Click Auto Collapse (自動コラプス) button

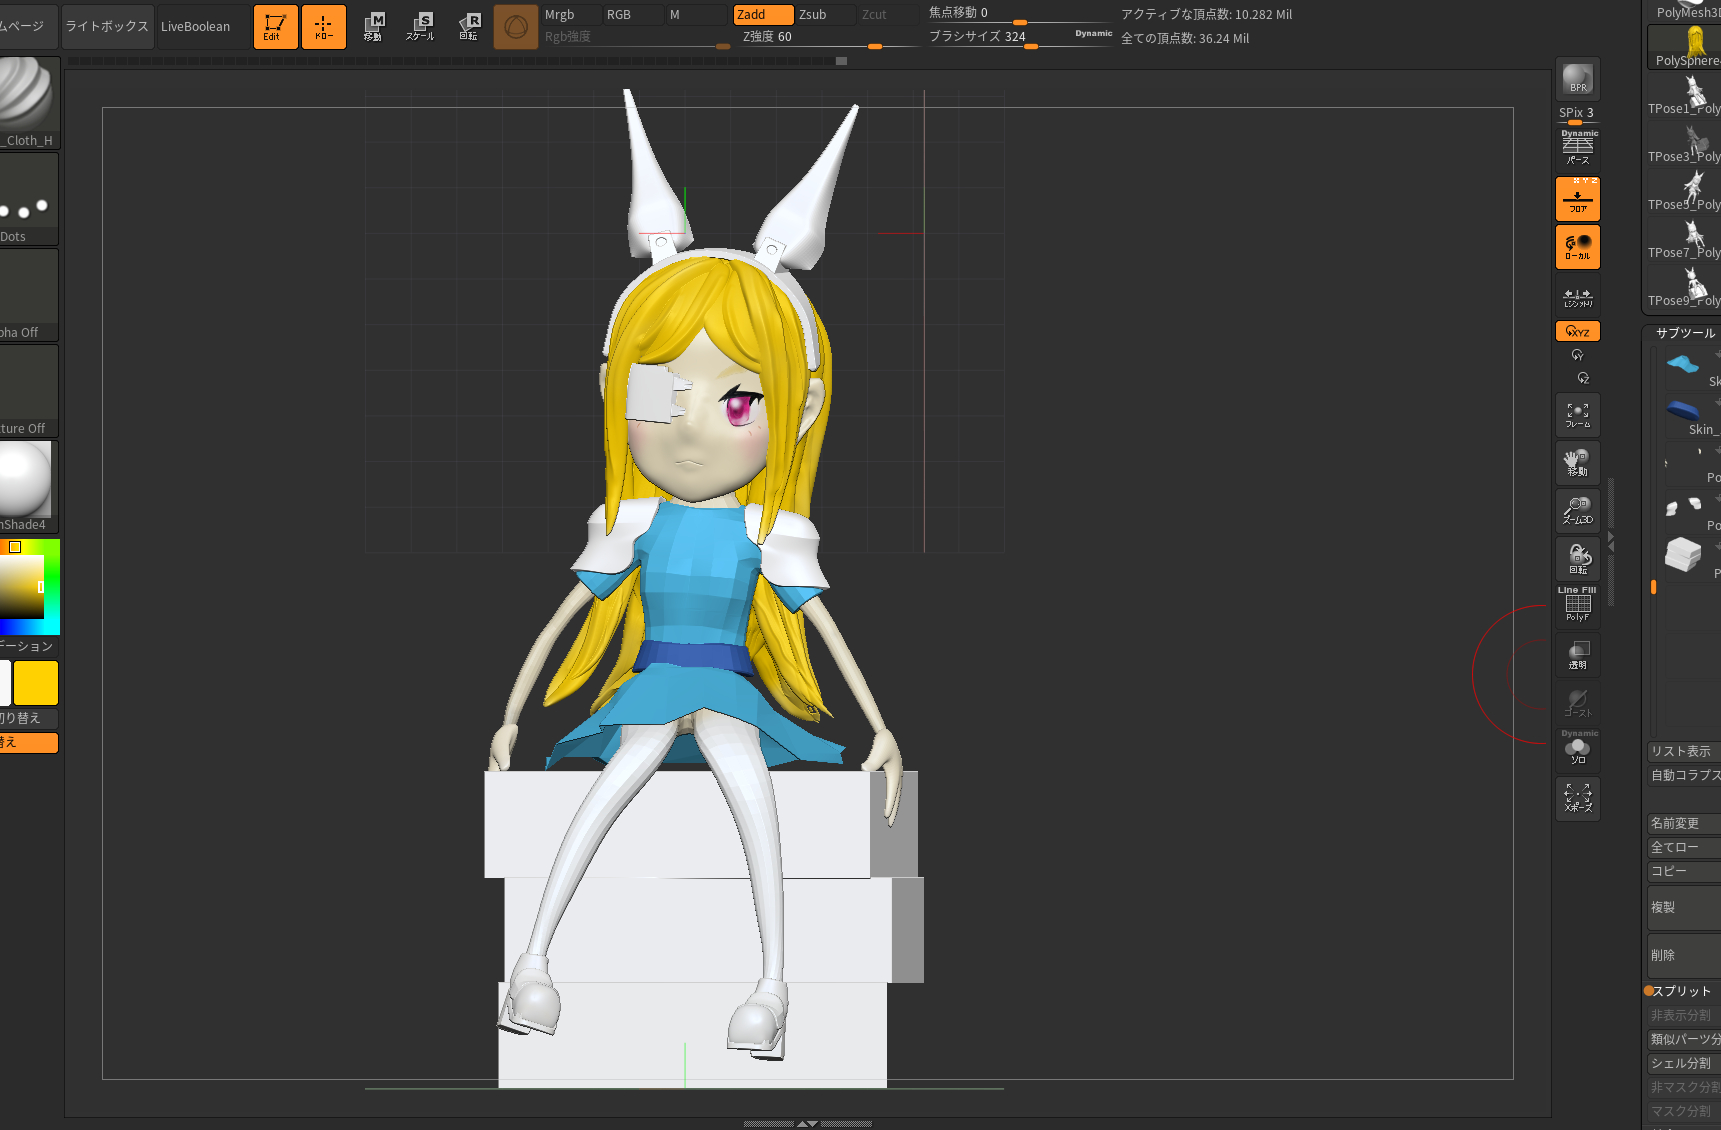[x=1684, y=775]
